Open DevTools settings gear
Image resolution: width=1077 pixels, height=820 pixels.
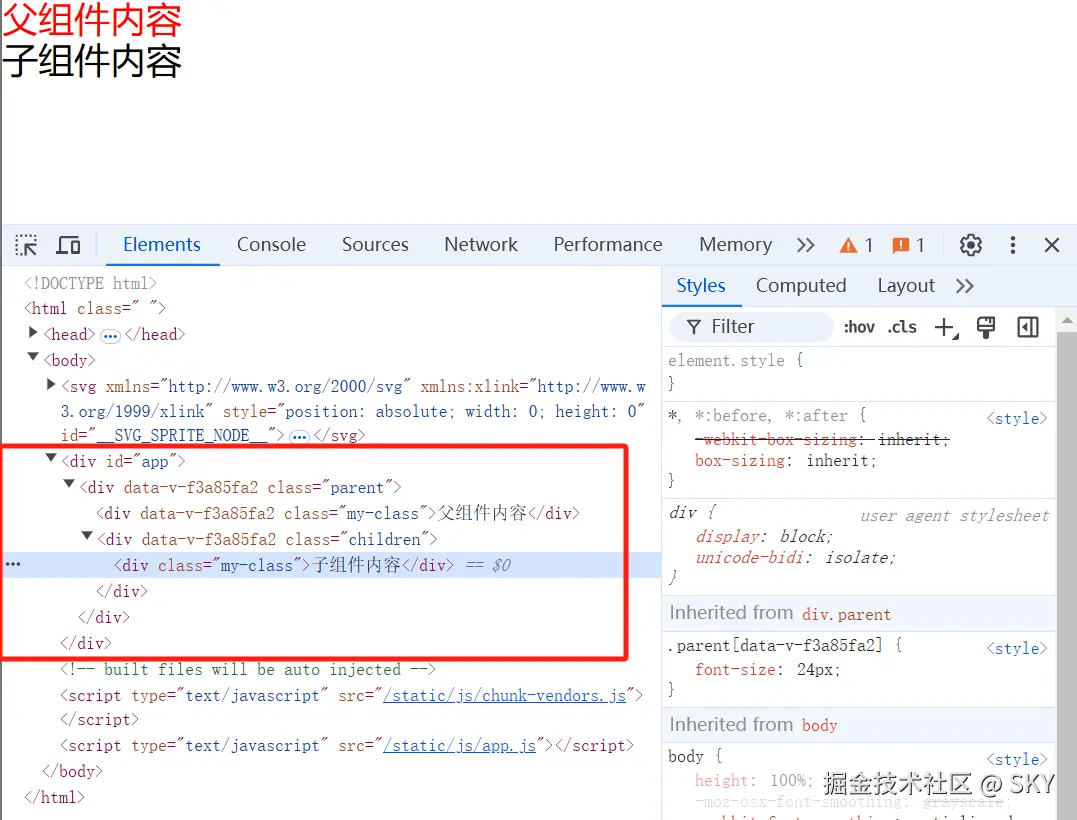pos(971,245)
